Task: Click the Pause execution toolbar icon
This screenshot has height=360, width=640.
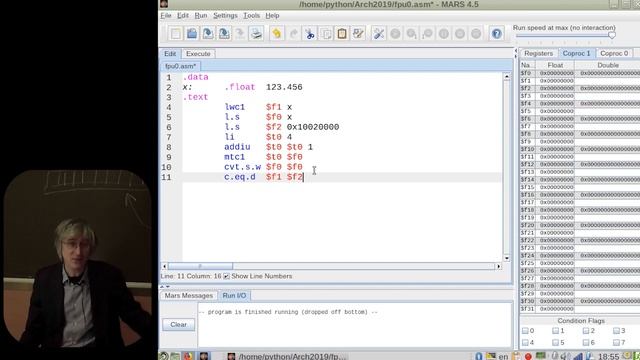Action: click(x=444, y=33)
